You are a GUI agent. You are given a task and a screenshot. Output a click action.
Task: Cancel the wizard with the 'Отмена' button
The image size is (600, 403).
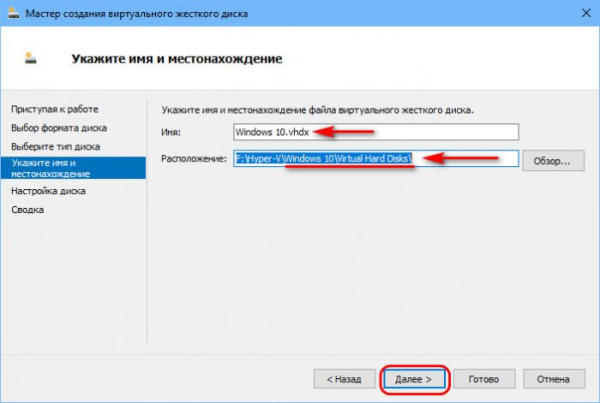point(551,379)
